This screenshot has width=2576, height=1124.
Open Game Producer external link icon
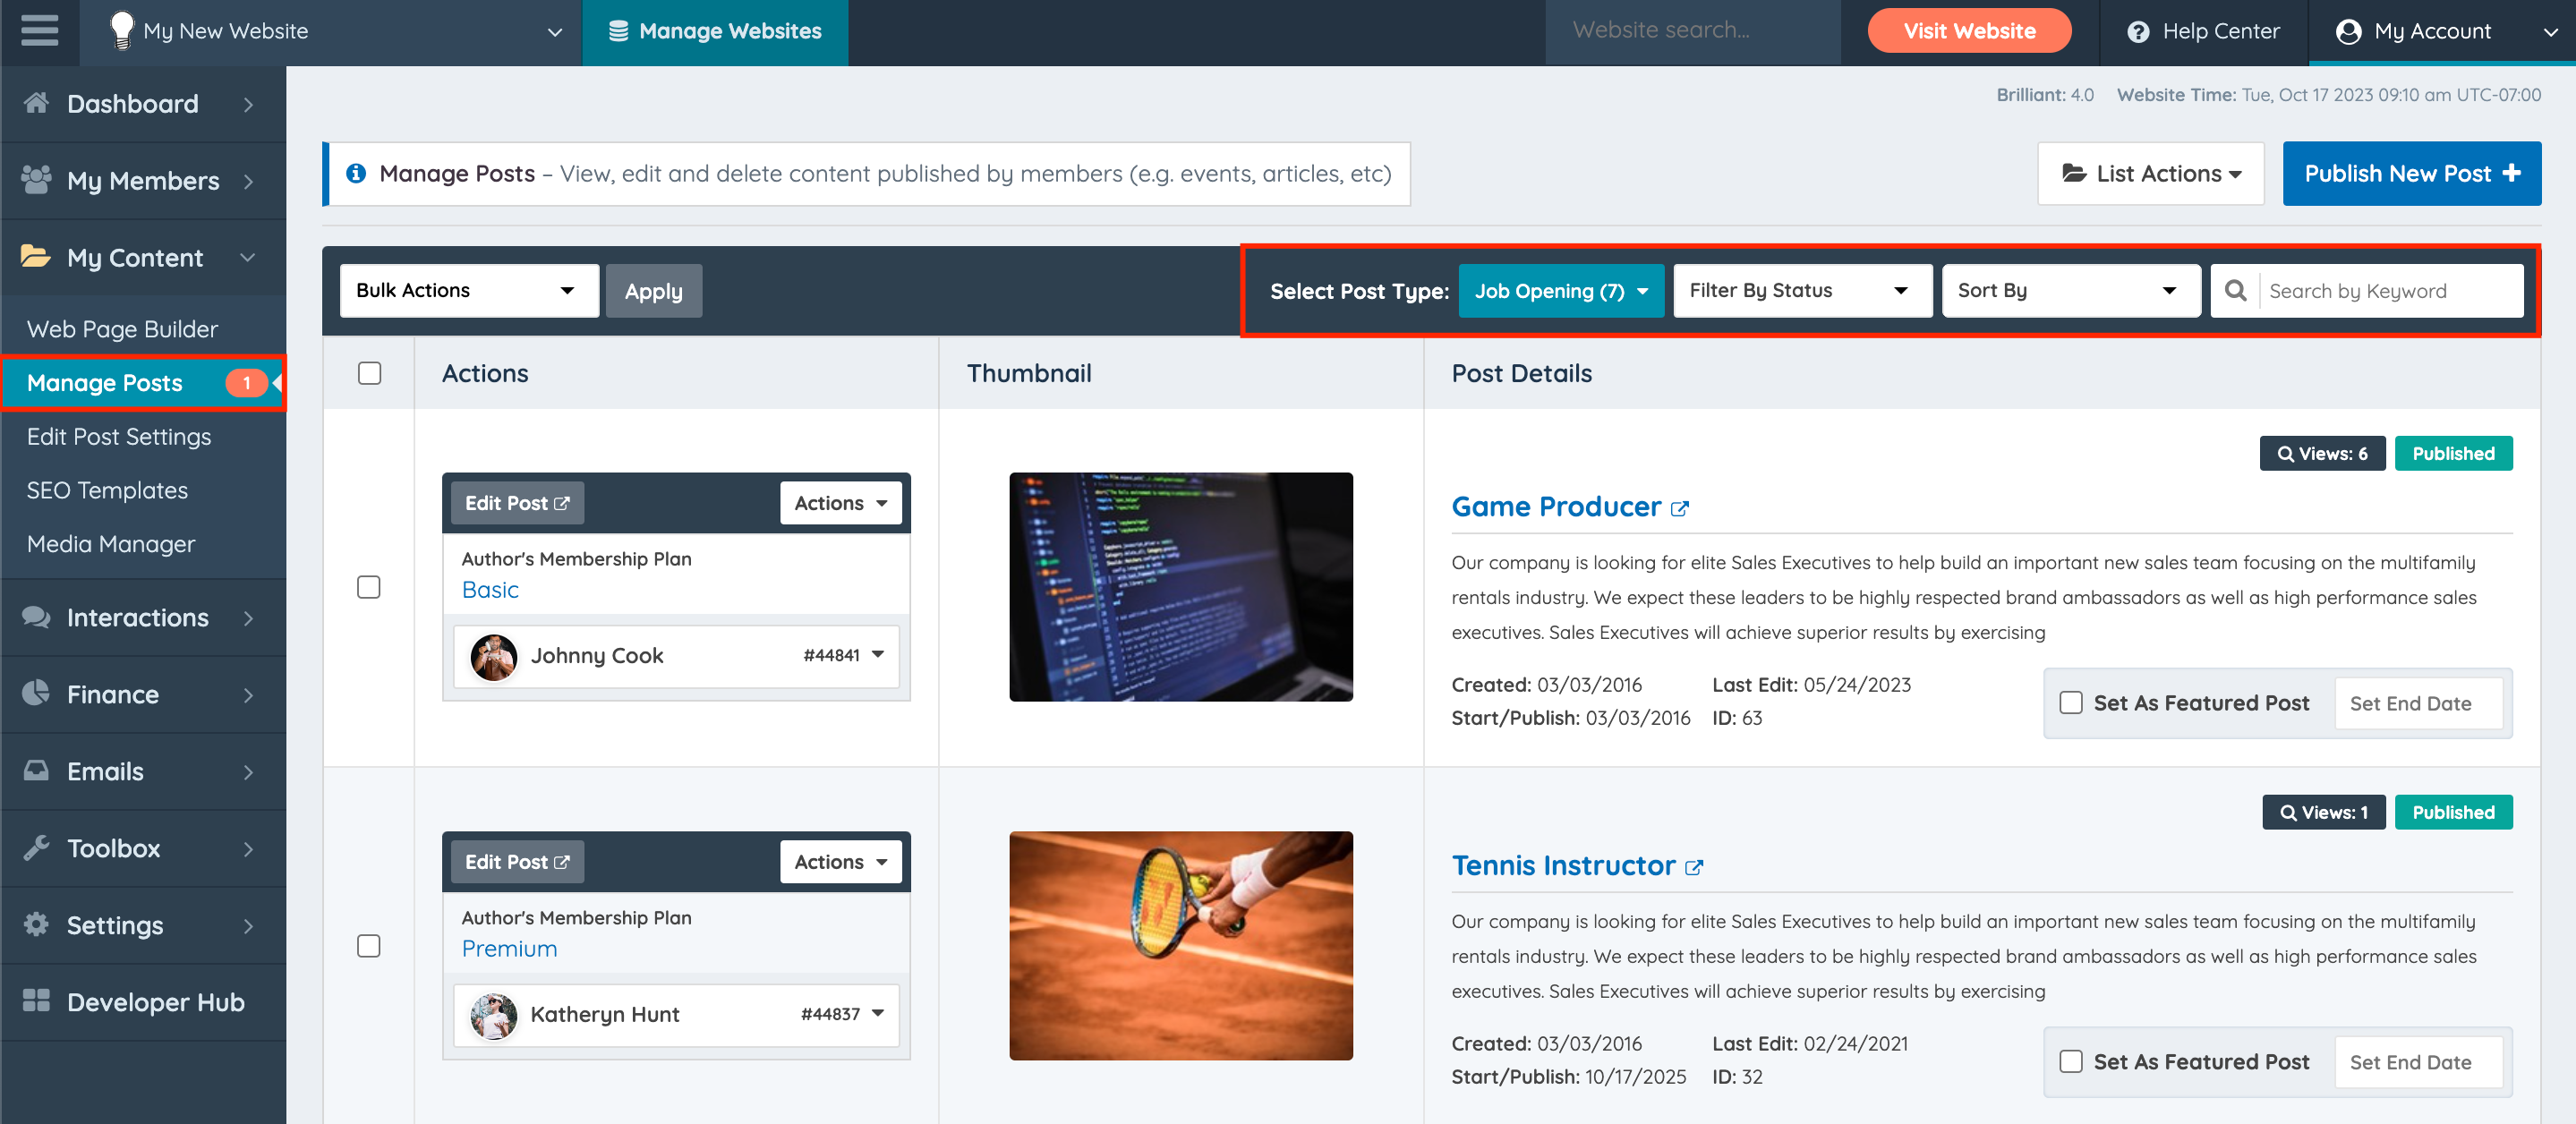point(1680,509)
